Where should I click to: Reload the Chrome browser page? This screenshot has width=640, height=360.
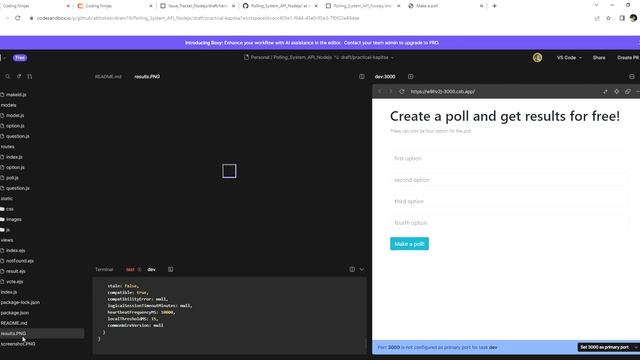tap(18, 18)
